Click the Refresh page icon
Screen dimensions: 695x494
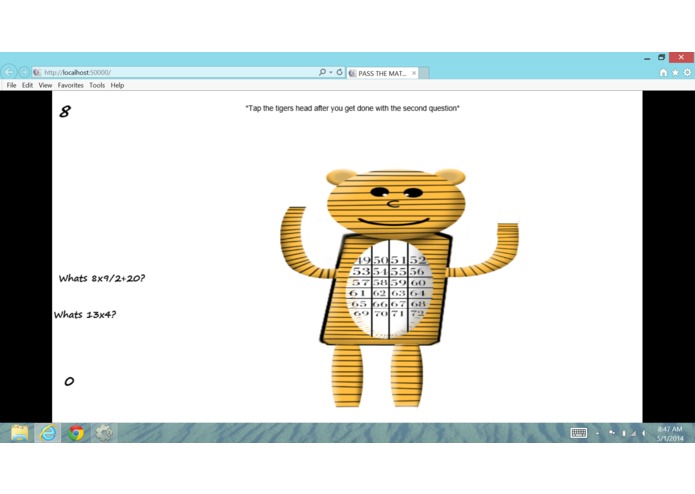[x=340, y=72]
